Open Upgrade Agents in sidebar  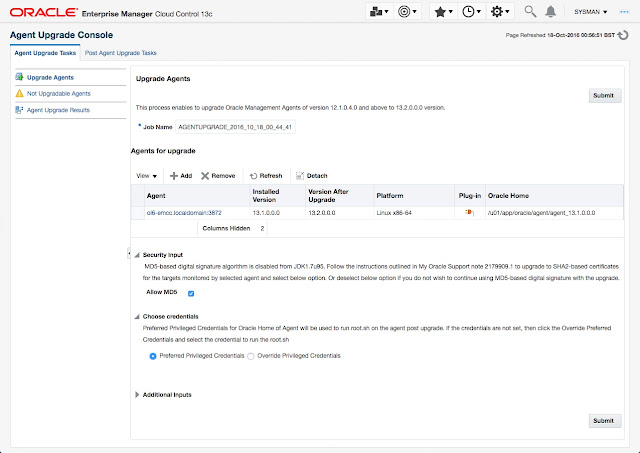click(x=50, y=78)
